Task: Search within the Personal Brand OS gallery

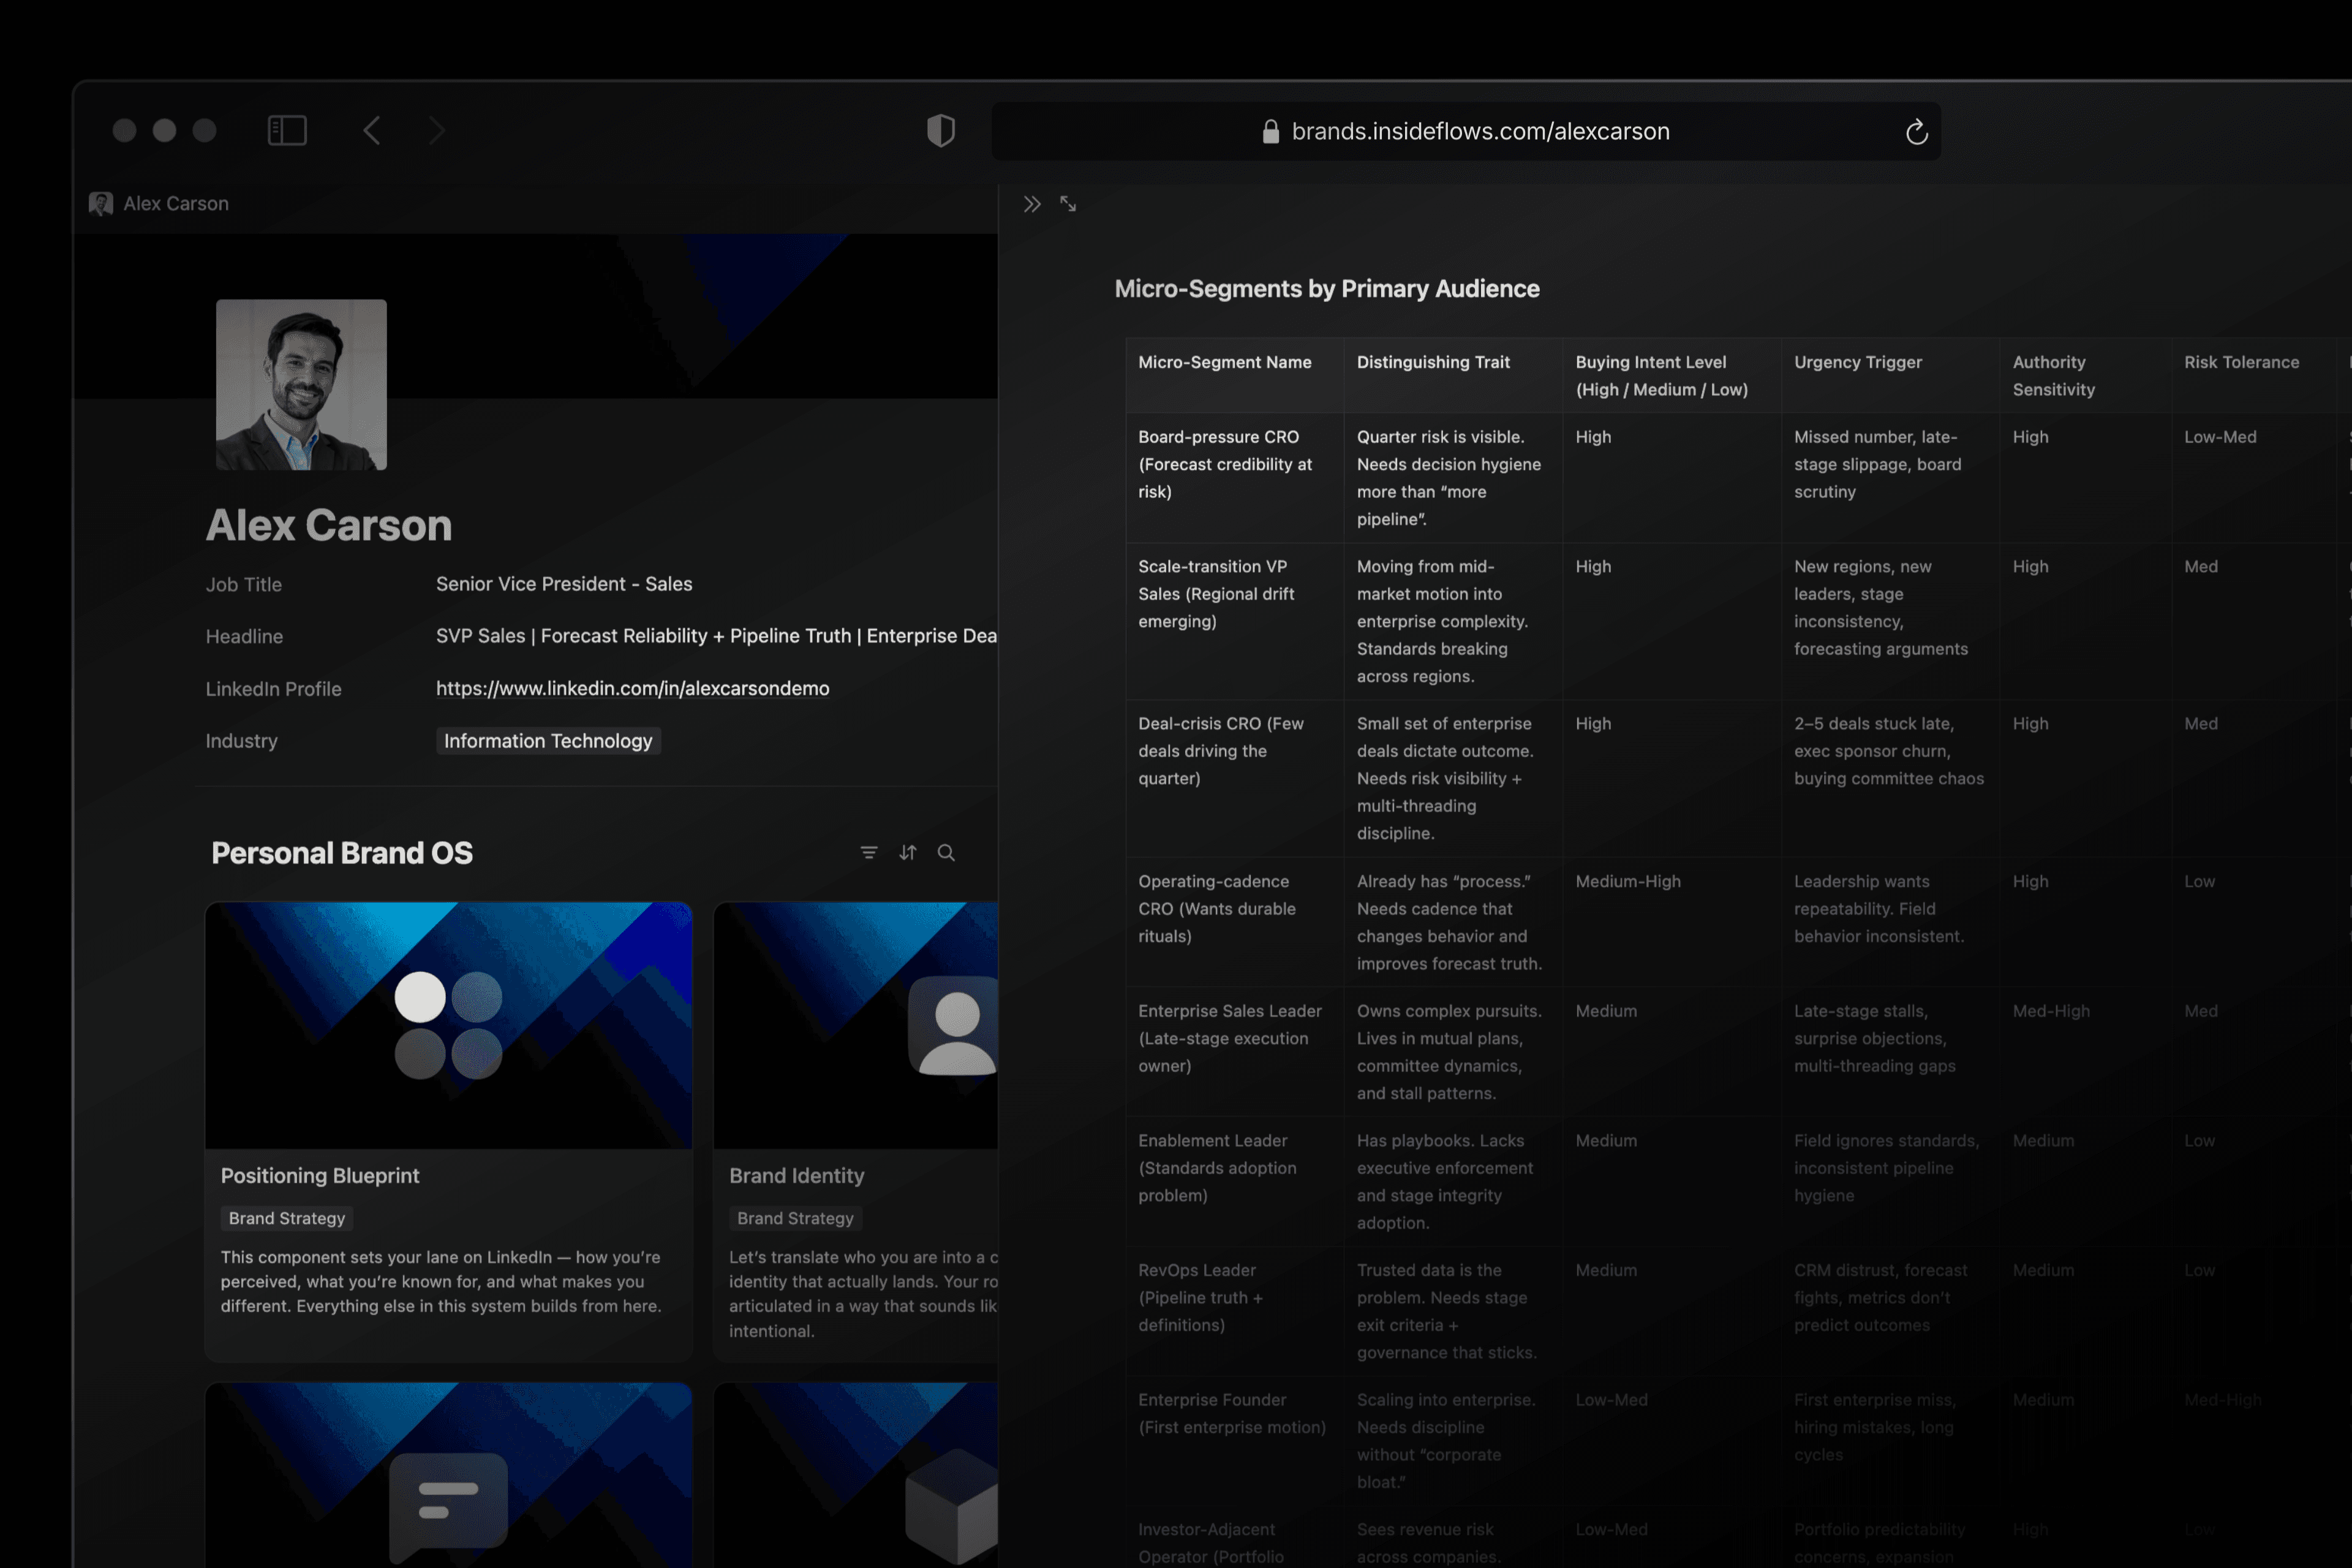Action: point(946,853)
